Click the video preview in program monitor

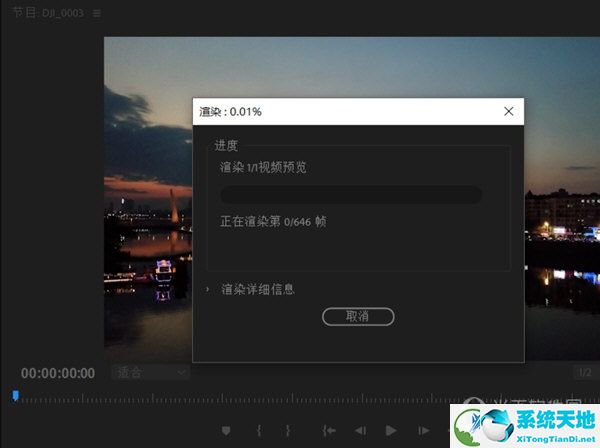pos(150,150)
